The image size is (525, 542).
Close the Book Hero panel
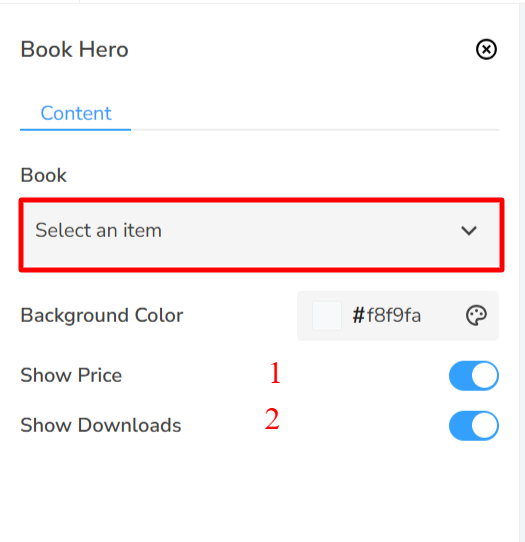click(x=486, y=49)
